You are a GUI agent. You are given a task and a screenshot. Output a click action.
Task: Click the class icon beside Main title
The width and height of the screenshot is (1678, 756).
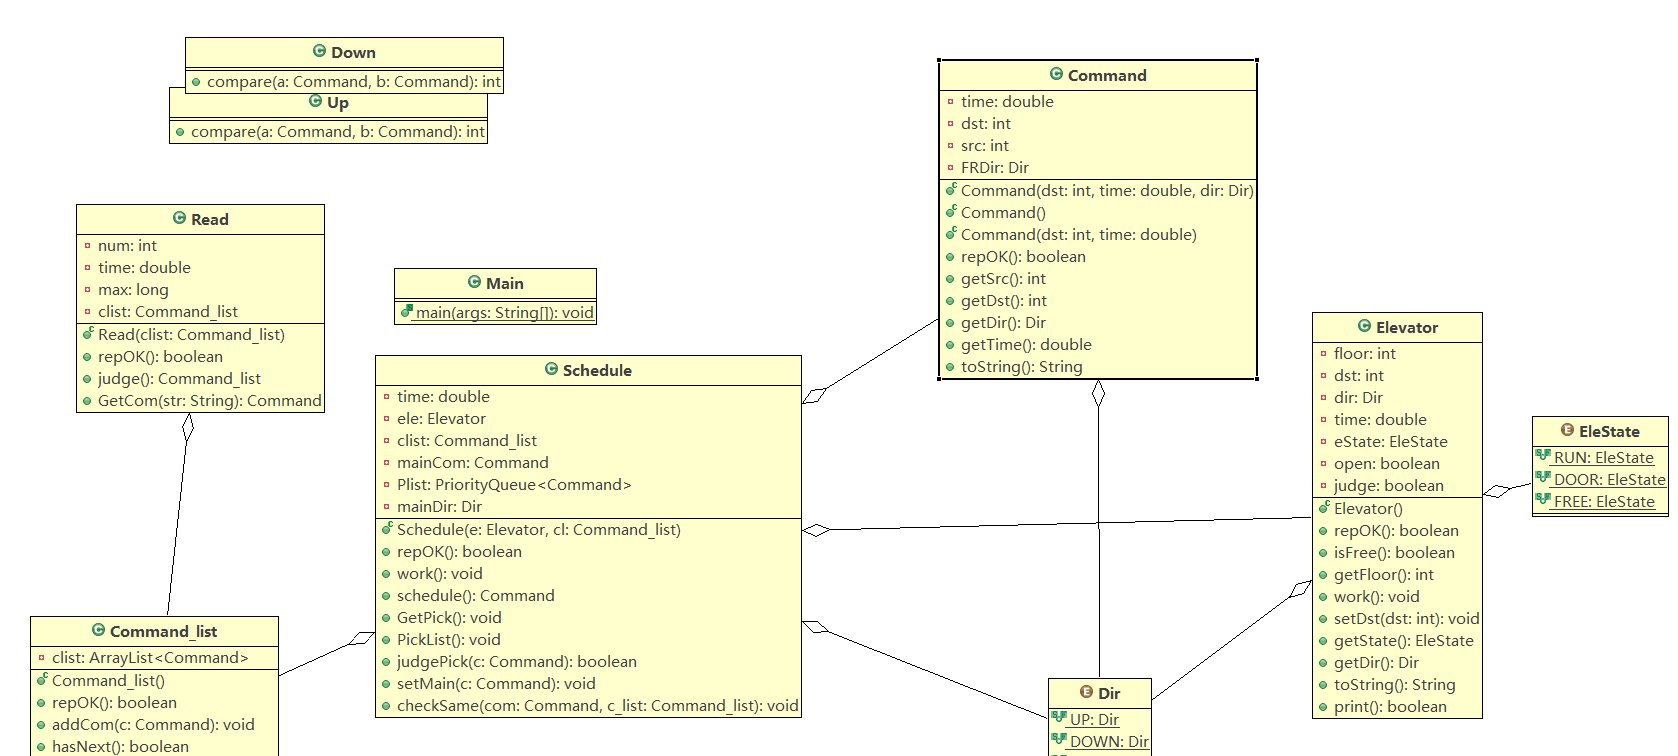pos(474,282)
